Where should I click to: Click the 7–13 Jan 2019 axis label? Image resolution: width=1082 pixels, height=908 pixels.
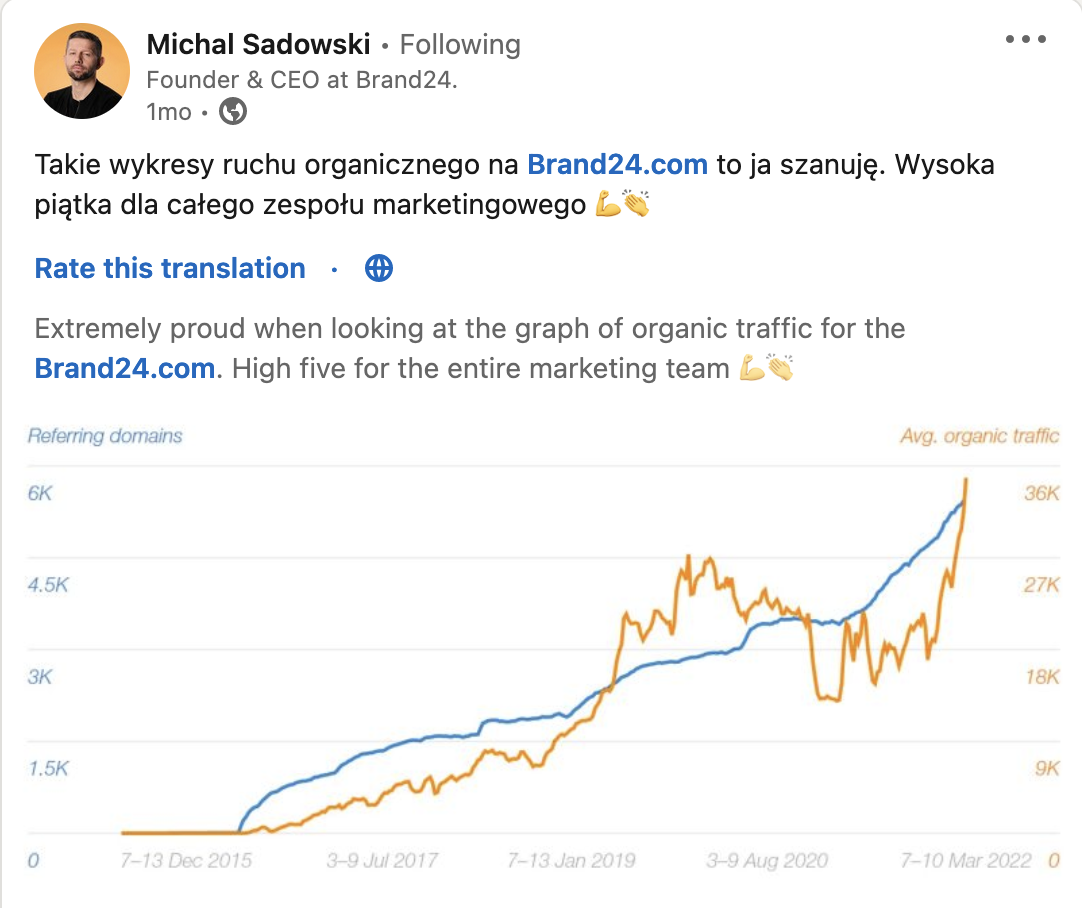571,860
